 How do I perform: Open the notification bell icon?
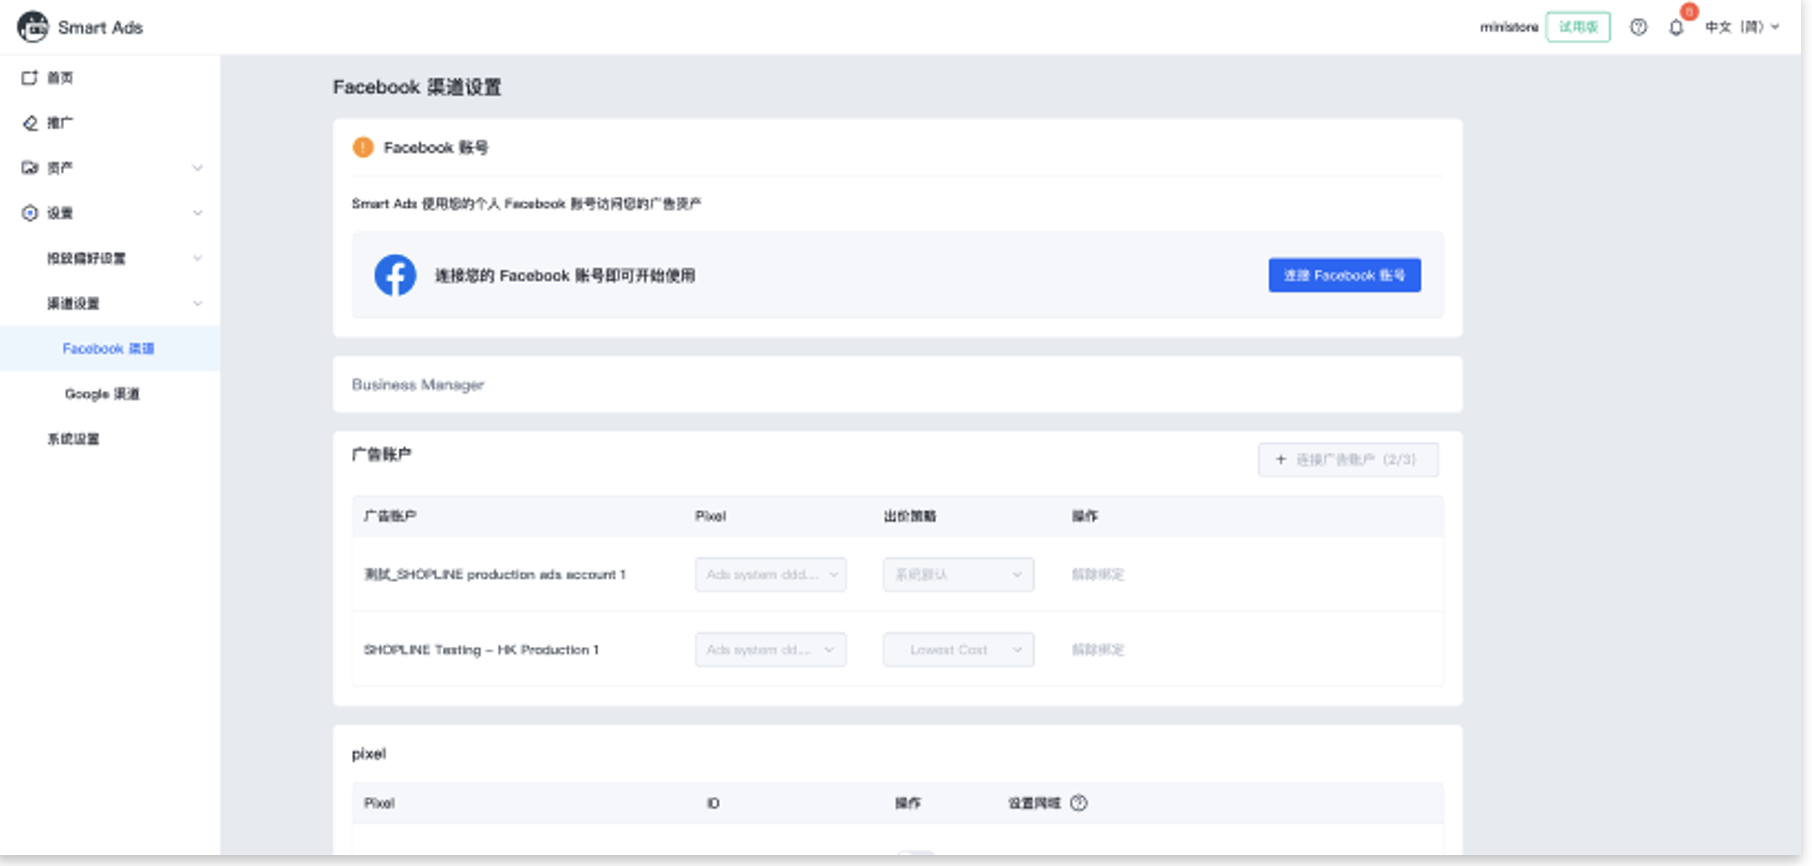[1676, 27]
